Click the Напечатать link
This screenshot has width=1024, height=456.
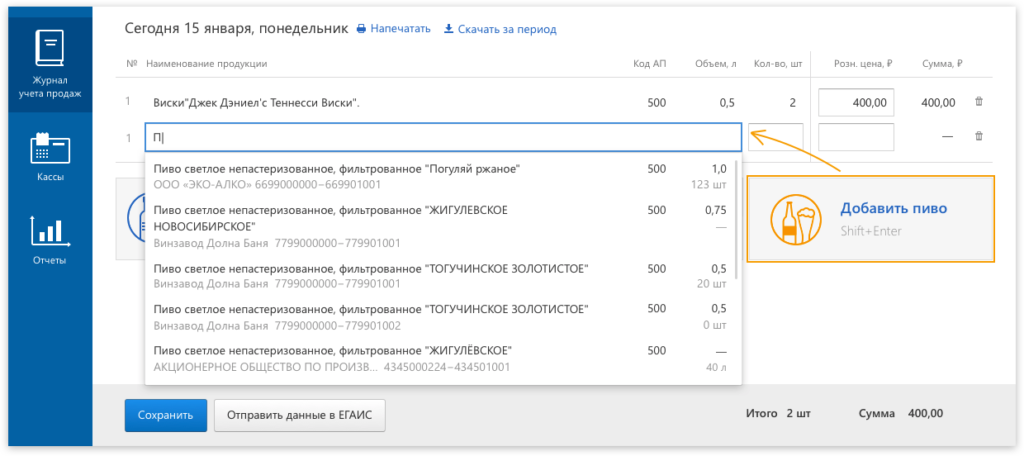pyautogui.click(x=400, y=29)
